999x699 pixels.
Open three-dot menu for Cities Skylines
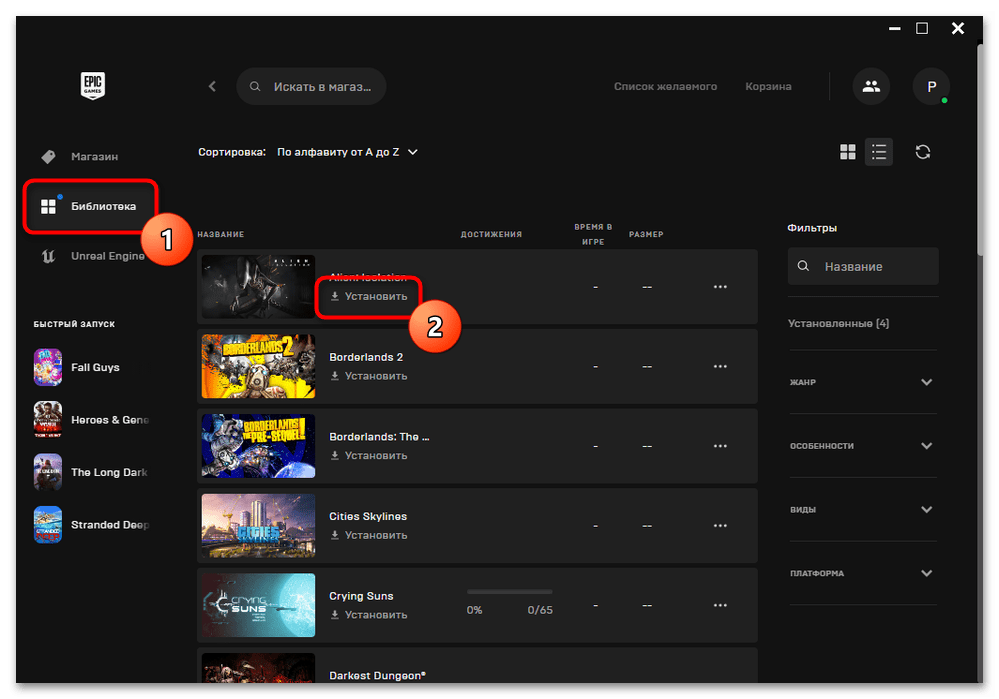(720, 526)
